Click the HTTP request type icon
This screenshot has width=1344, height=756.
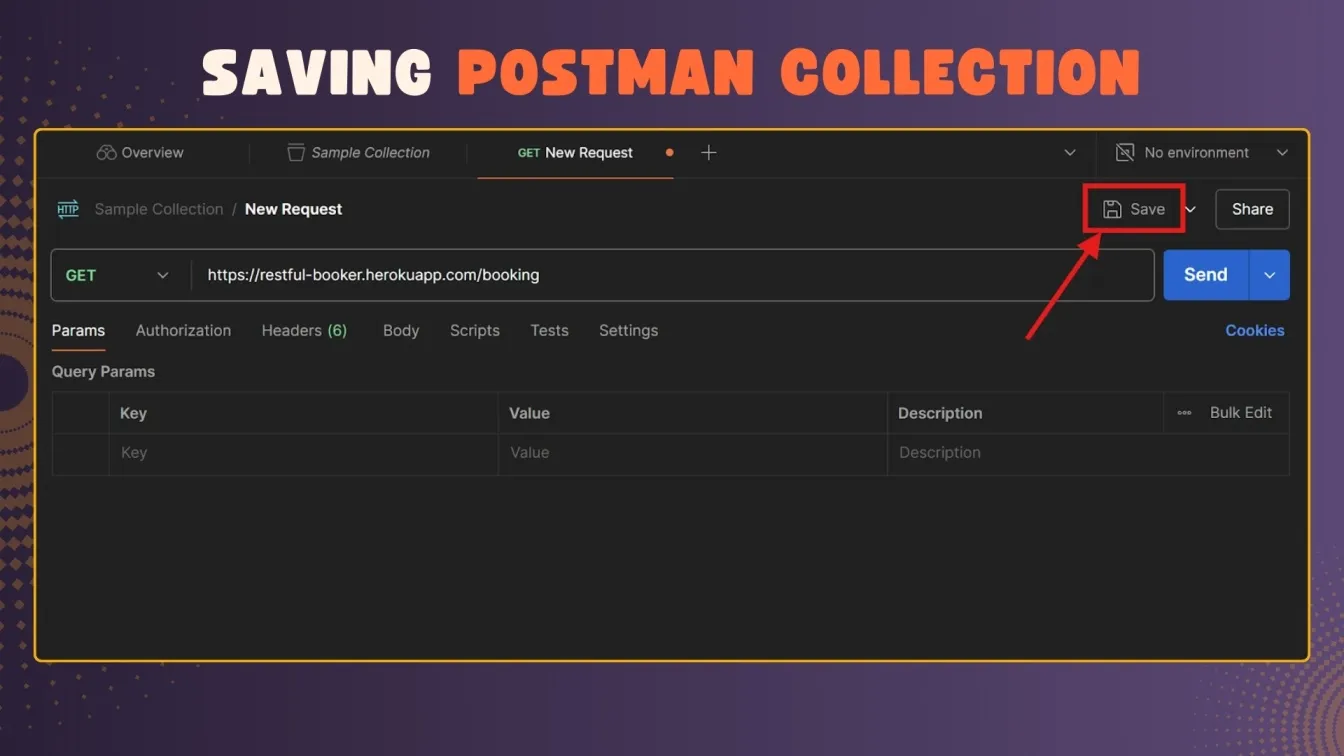pos(68,209)
